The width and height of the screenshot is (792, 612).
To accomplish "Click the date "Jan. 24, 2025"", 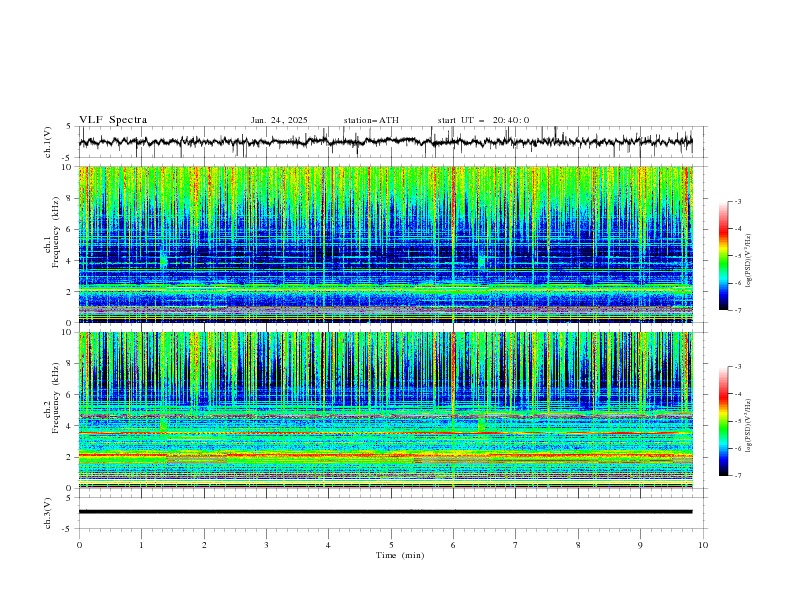I will coord(279,120).
